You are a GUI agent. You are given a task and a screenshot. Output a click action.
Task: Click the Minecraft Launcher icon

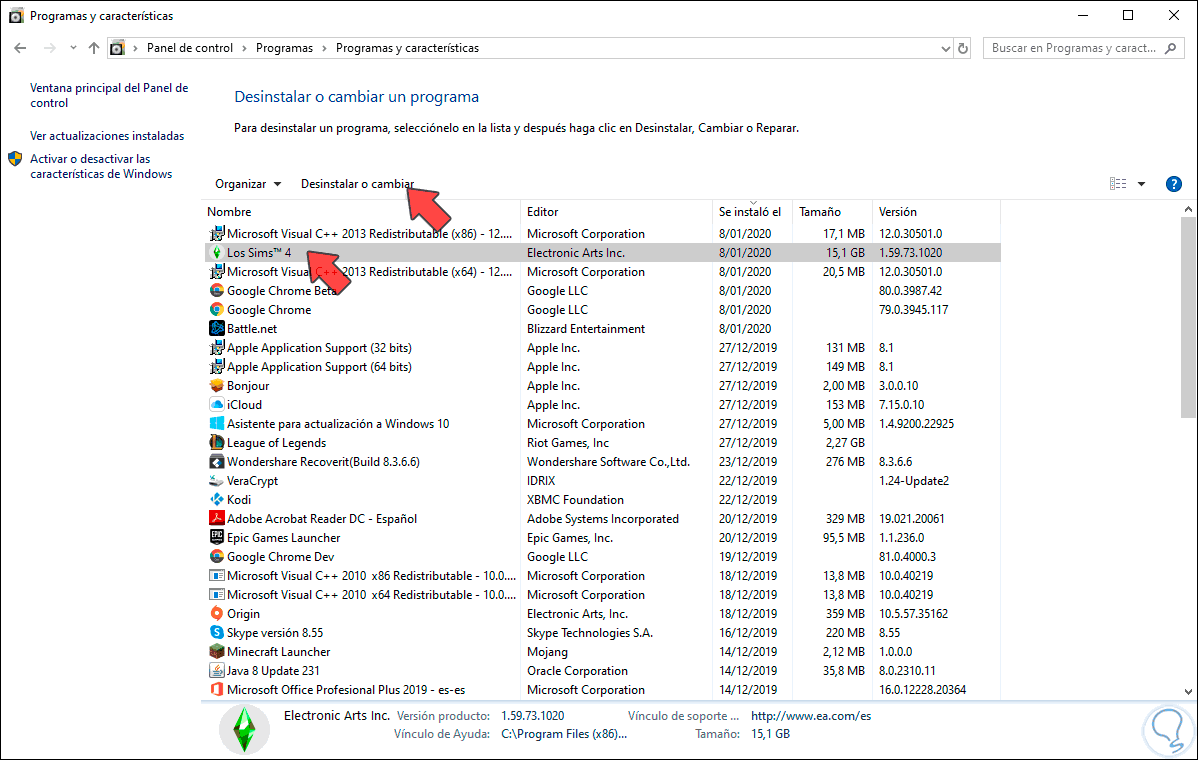click(x=217, y=652)
